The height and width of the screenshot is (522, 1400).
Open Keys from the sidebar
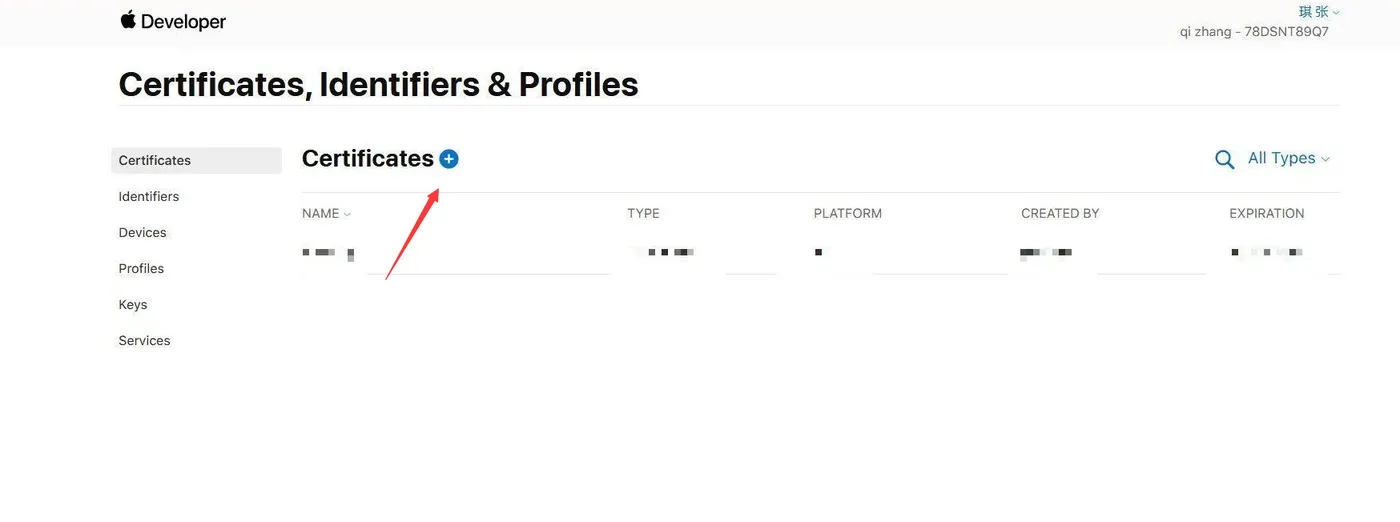click(x=133, y=304)
